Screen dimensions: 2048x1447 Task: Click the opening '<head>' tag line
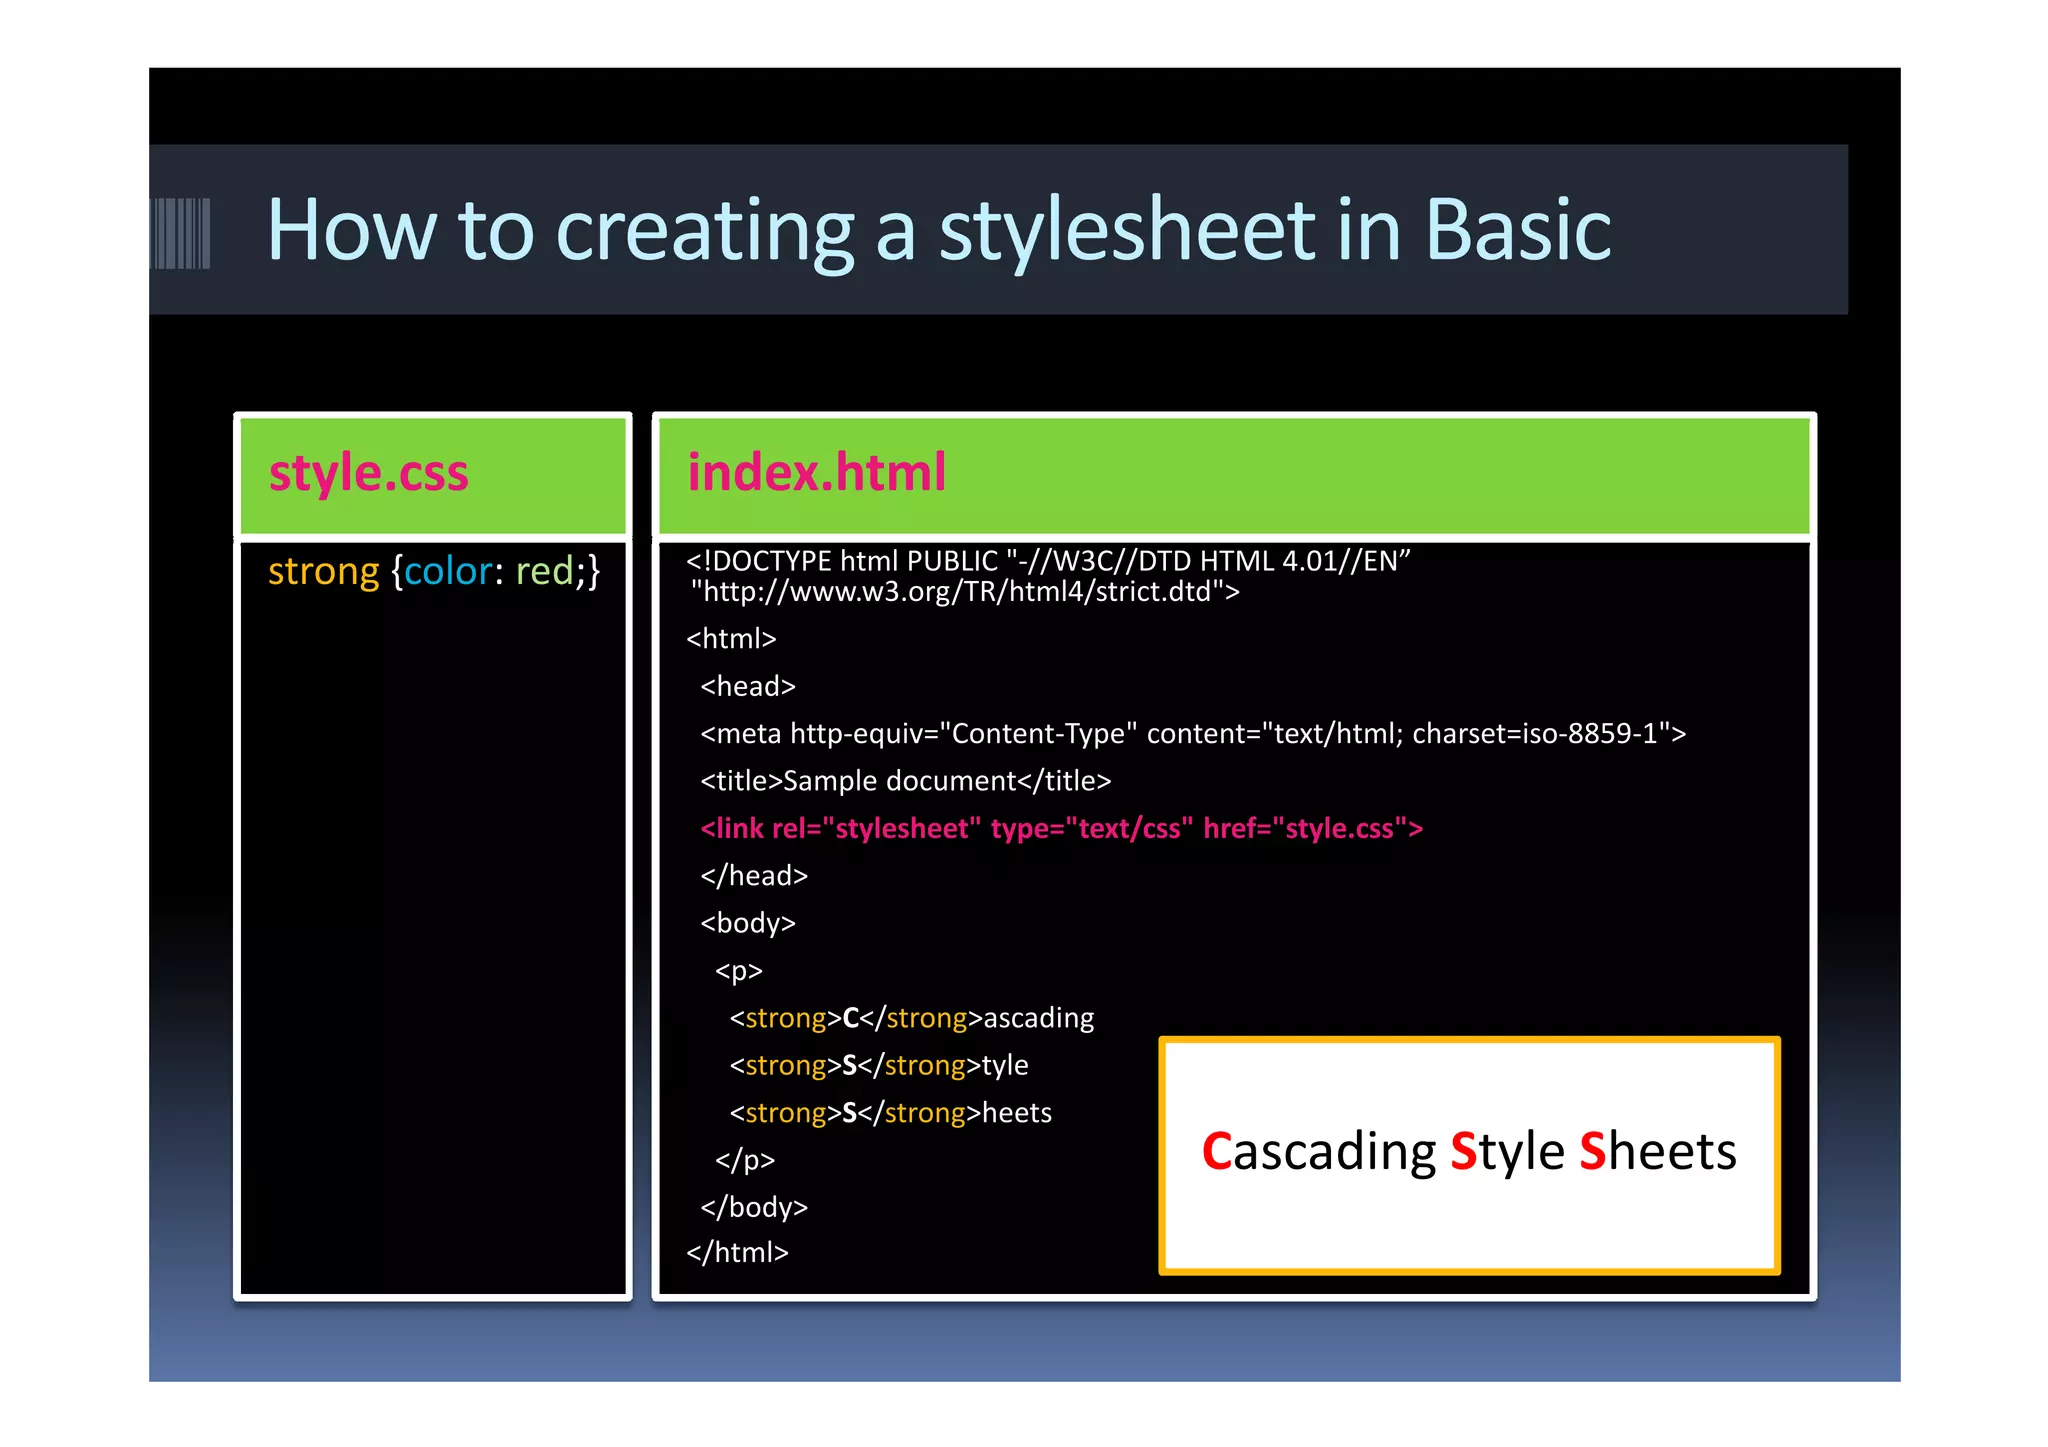click(x=748, y=686)
